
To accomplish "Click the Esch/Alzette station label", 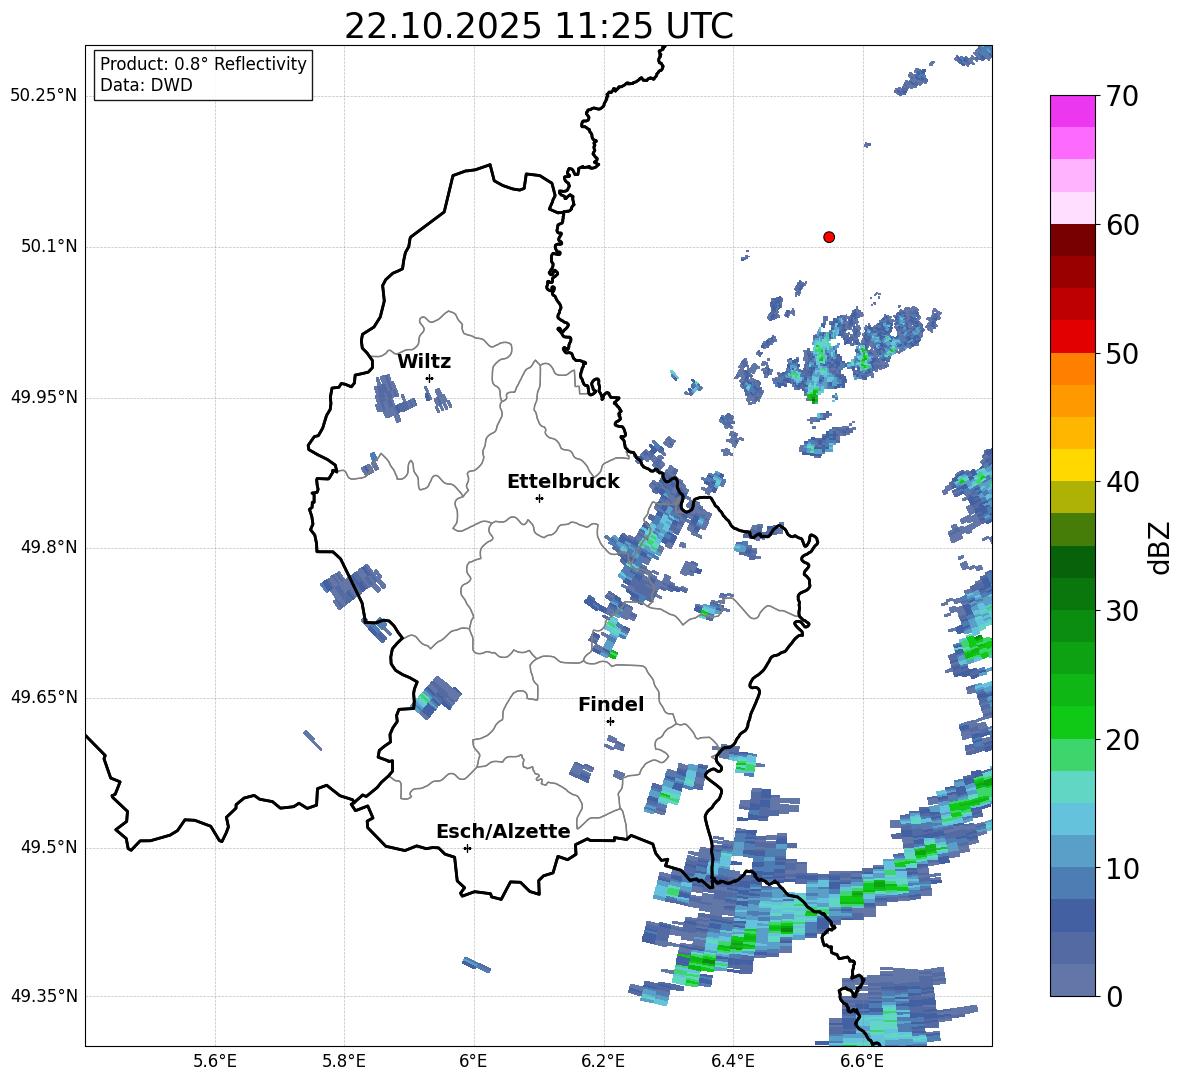I will (503, 831).
